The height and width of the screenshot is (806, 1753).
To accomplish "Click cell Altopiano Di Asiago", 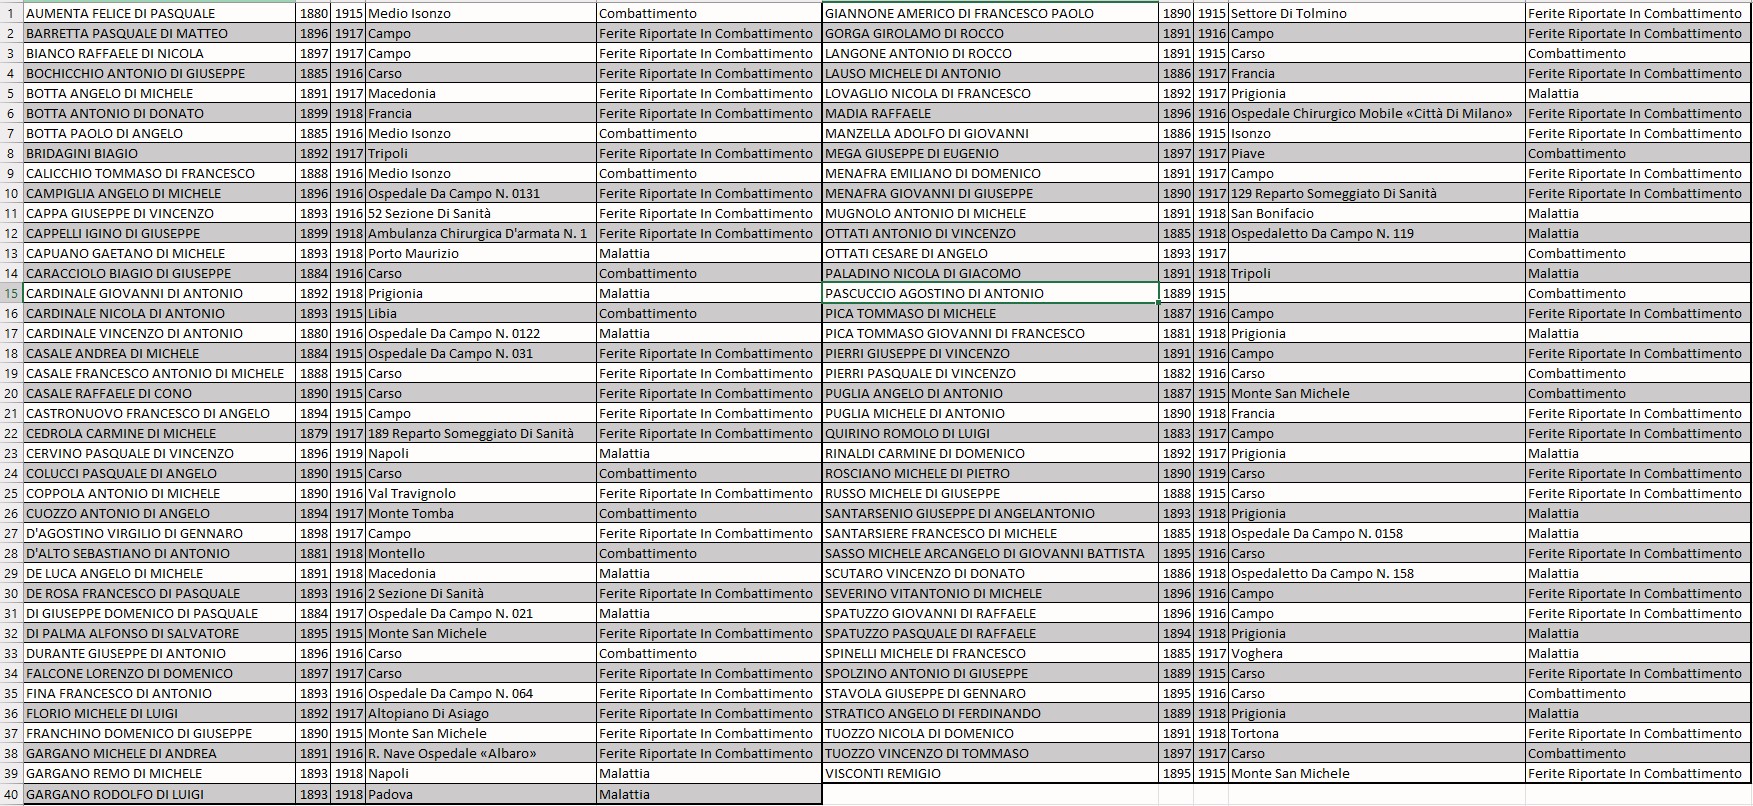I will pos(481,713).
